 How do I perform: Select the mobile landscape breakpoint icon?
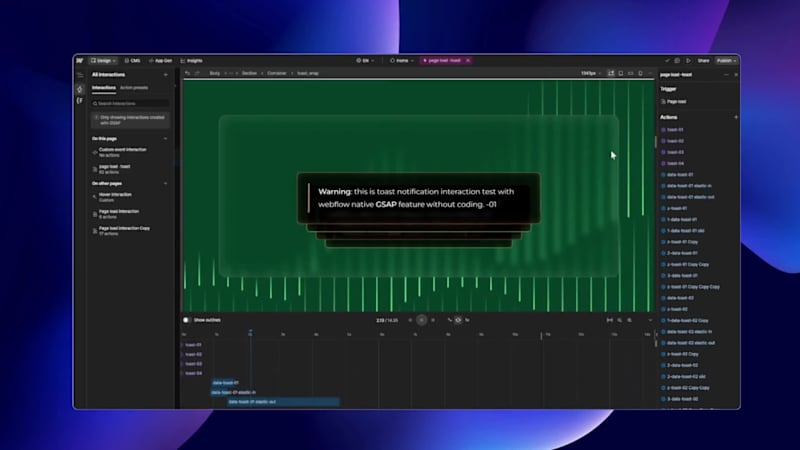(631, 73)
